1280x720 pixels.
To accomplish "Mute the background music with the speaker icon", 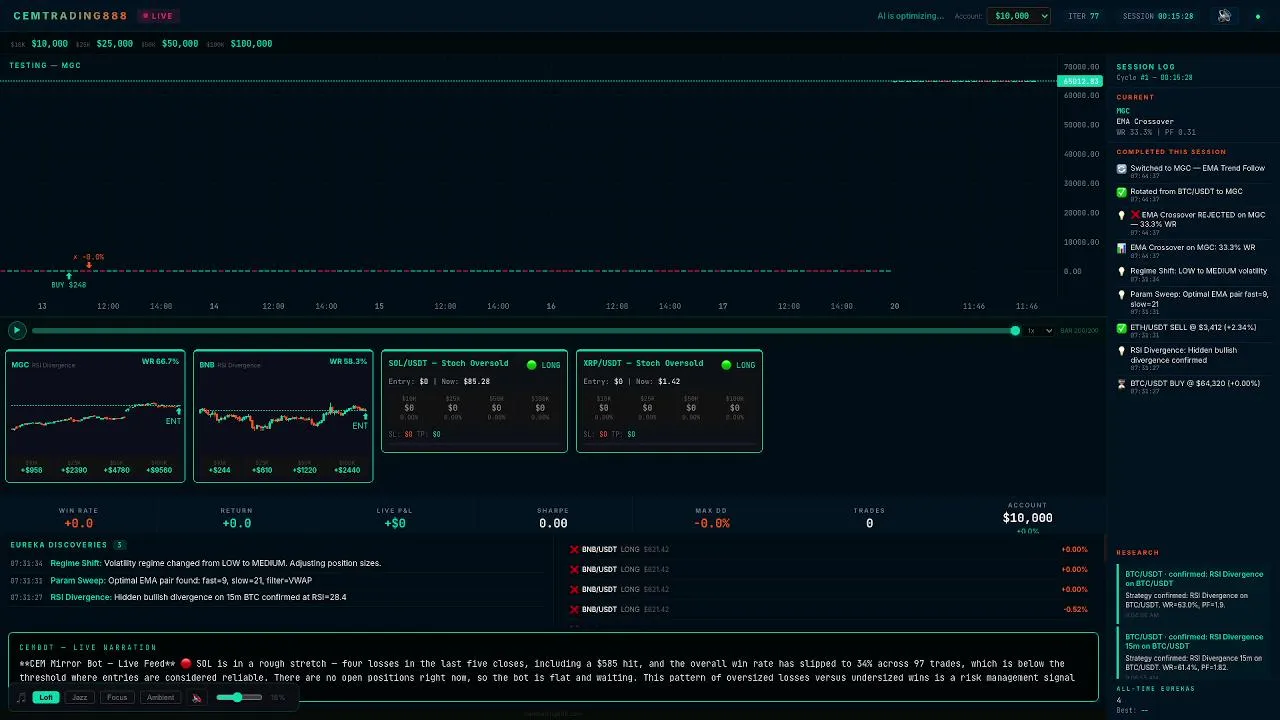I will 197,698.
